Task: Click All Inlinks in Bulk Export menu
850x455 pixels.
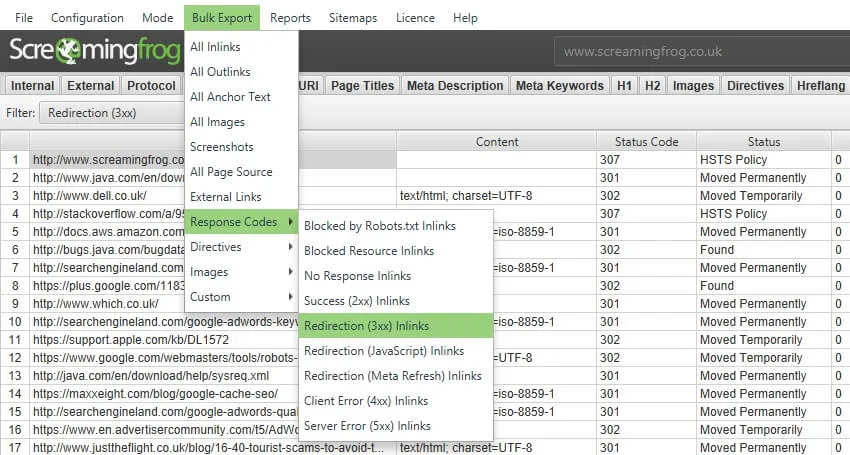Action: tap(215, 47)
